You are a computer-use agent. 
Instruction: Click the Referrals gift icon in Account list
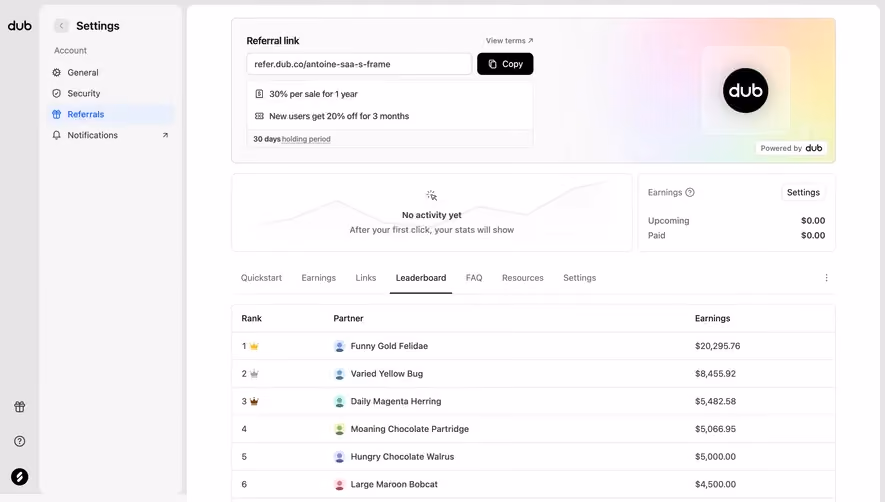(56, 114)
